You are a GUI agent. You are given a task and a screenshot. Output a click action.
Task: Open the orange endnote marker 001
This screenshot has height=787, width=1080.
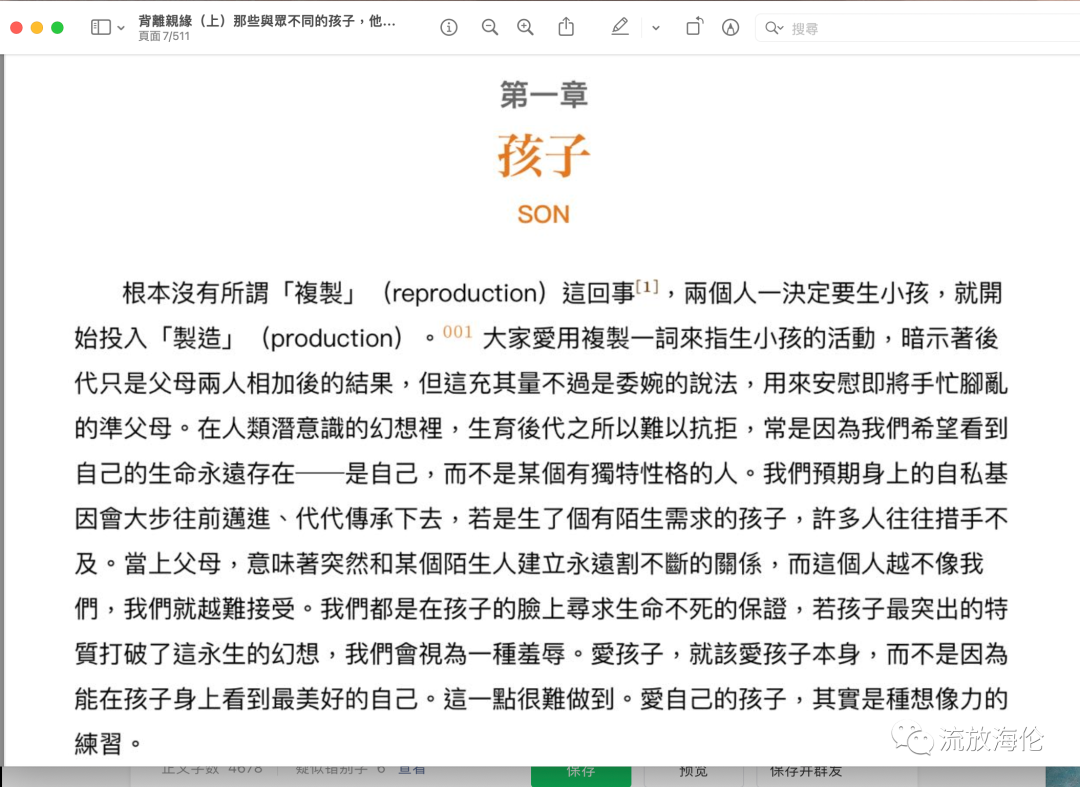(457, 332)
